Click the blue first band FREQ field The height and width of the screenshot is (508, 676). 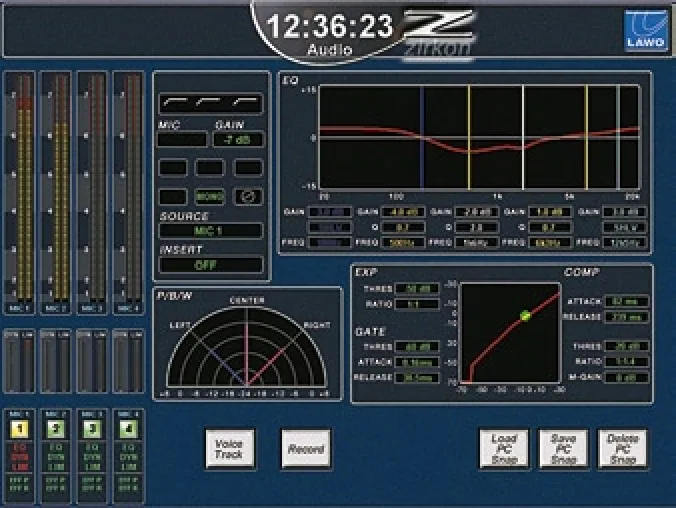coord(329,243)
